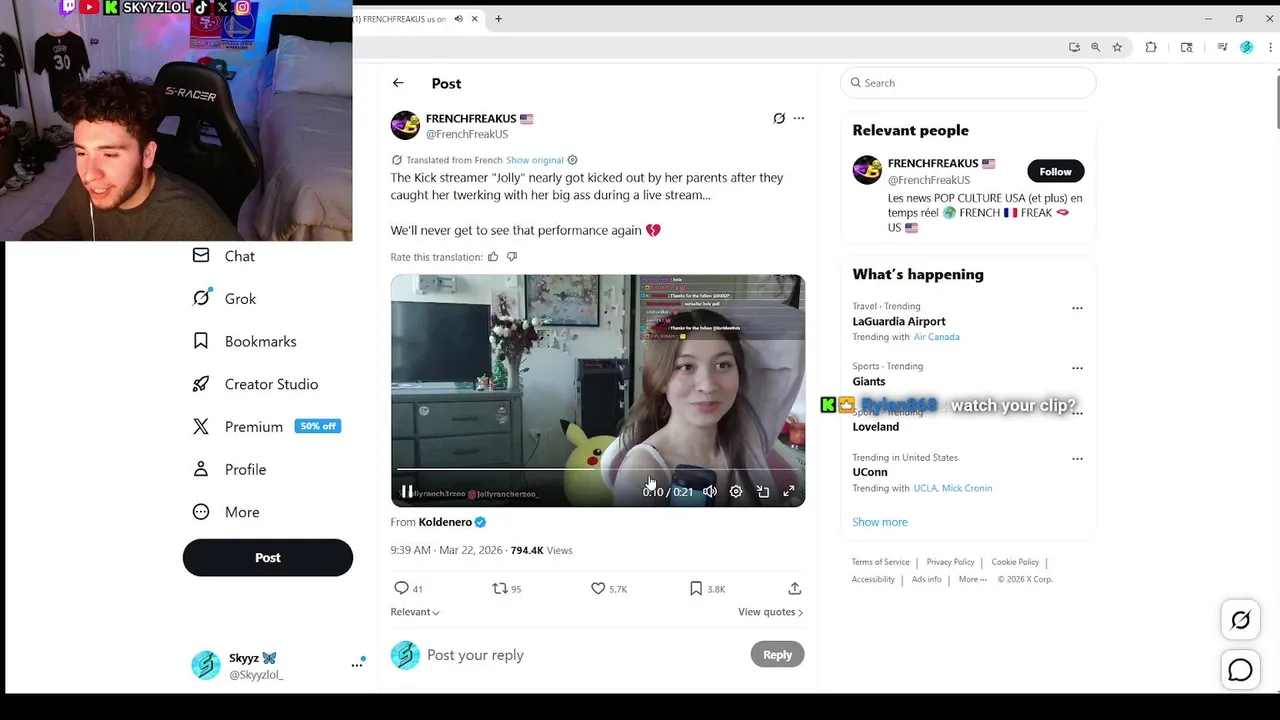
Task: Click Show original translation link
Action: point(534,160)
